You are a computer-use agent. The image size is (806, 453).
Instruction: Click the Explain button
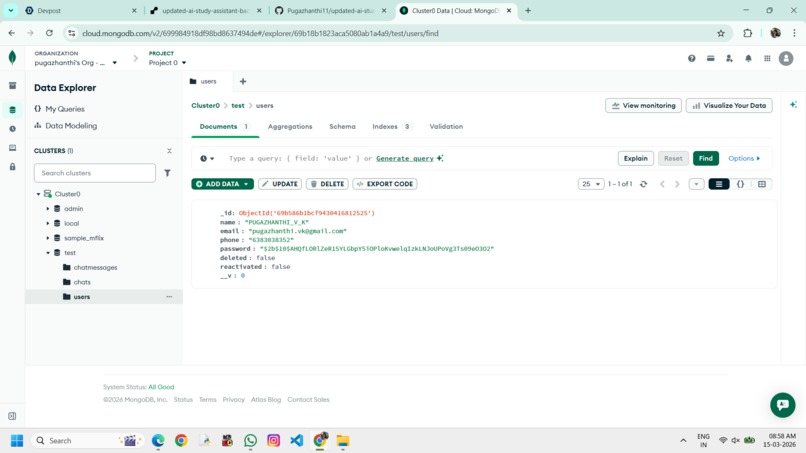(x=636, y=158)
